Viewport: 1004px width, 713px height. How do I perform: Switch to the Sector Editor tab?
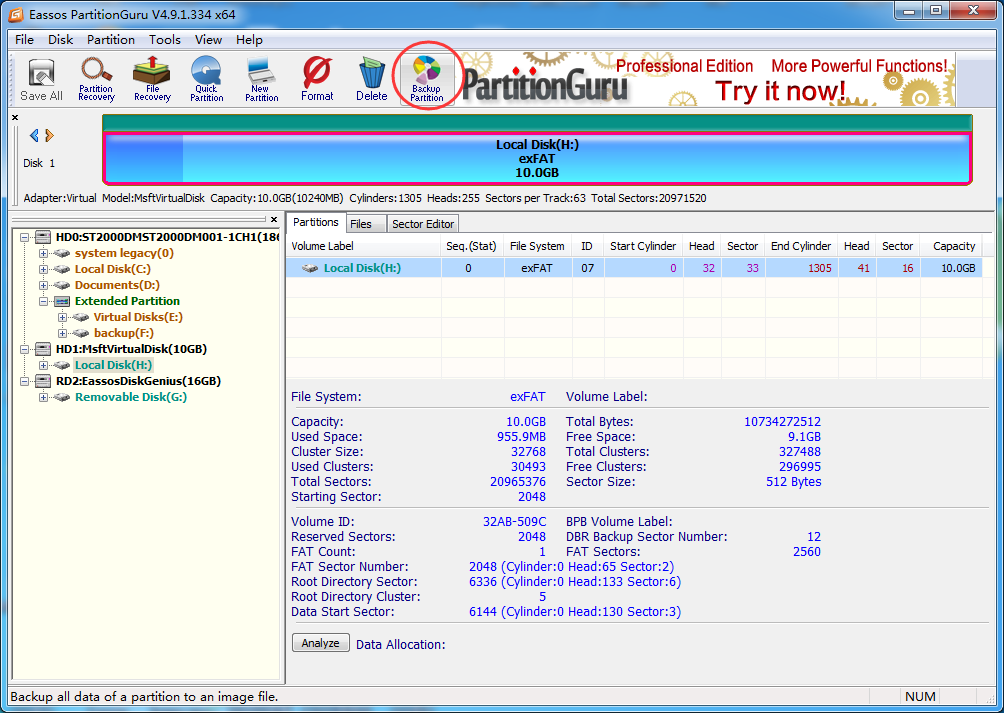423,223
